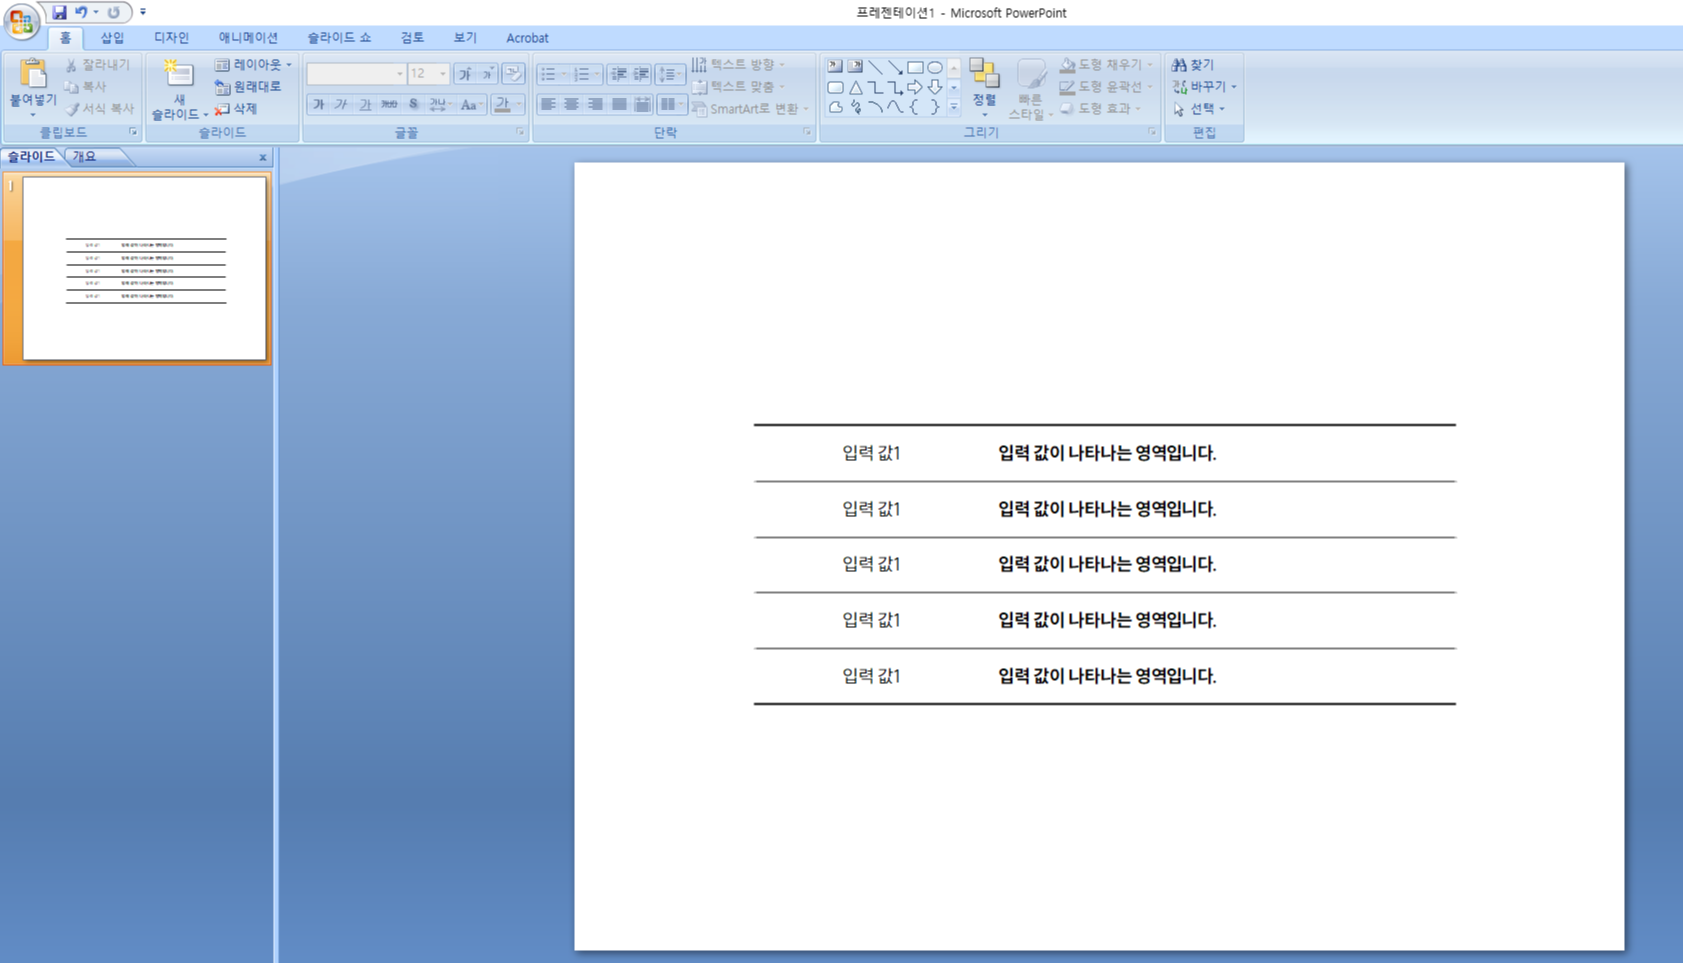Align text to the left
Image resolution: width=1683 pixels, height=963 pixels.
tap(547, 104)
